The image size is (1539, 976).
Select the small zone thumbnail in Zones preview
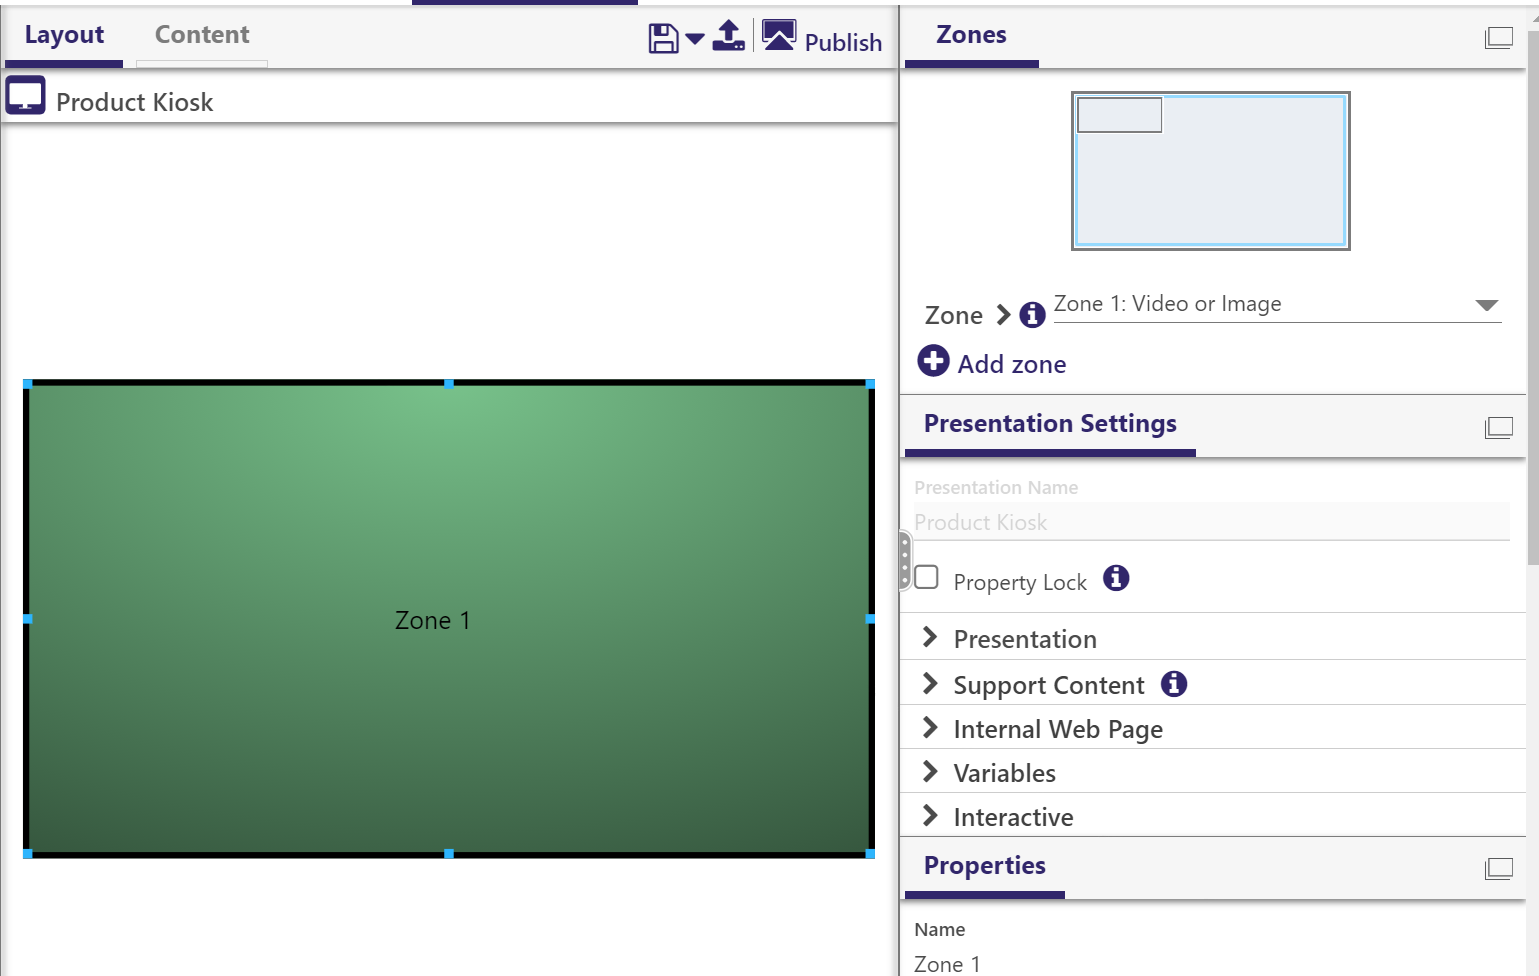pyautogui.click(x=1119, y=115)
